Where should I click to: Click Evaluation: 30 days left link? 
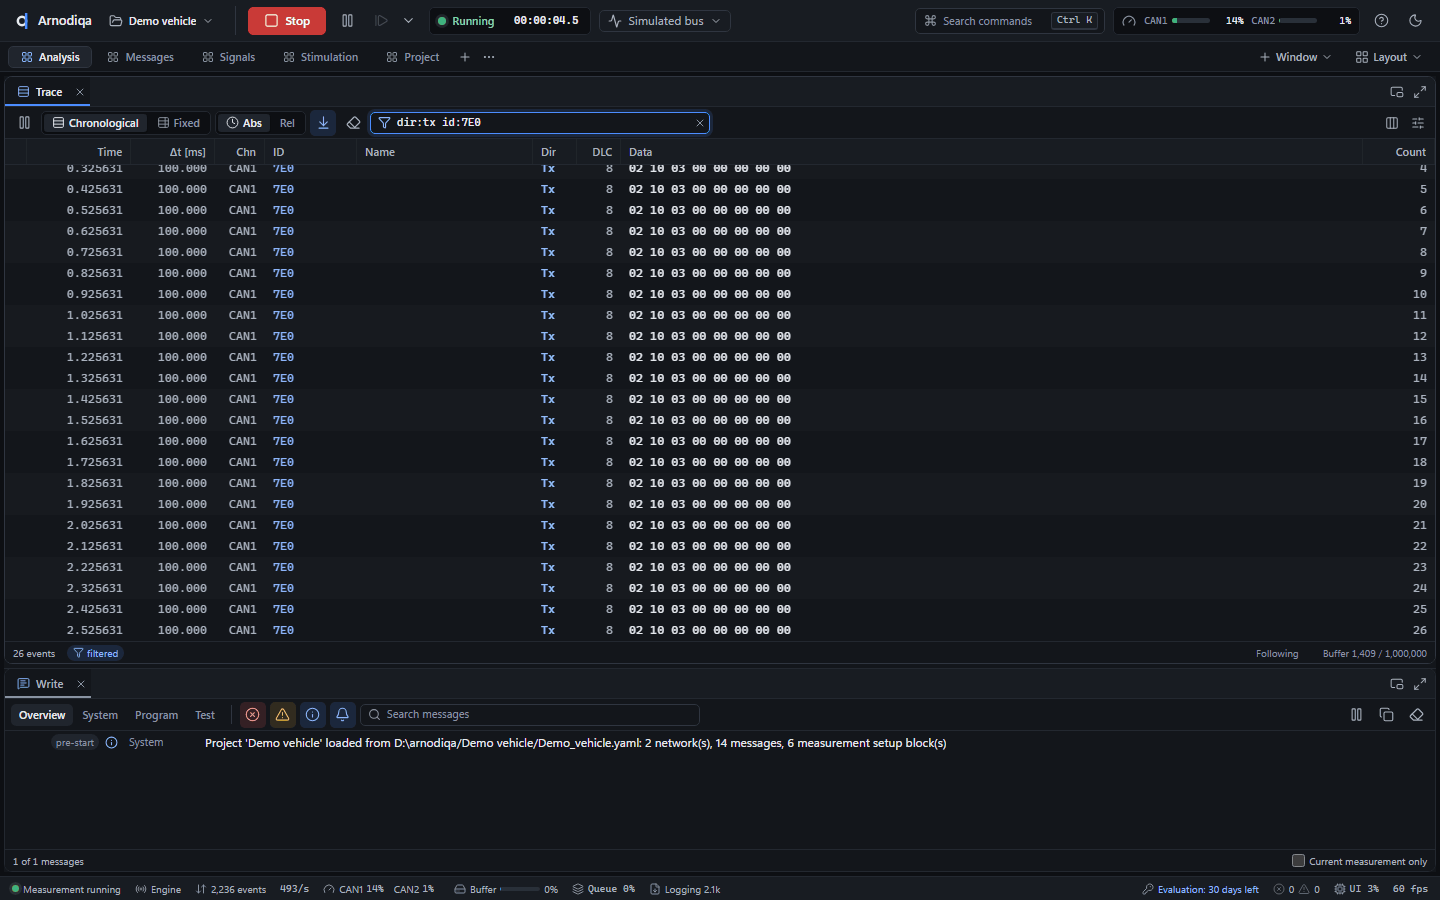1200,889
